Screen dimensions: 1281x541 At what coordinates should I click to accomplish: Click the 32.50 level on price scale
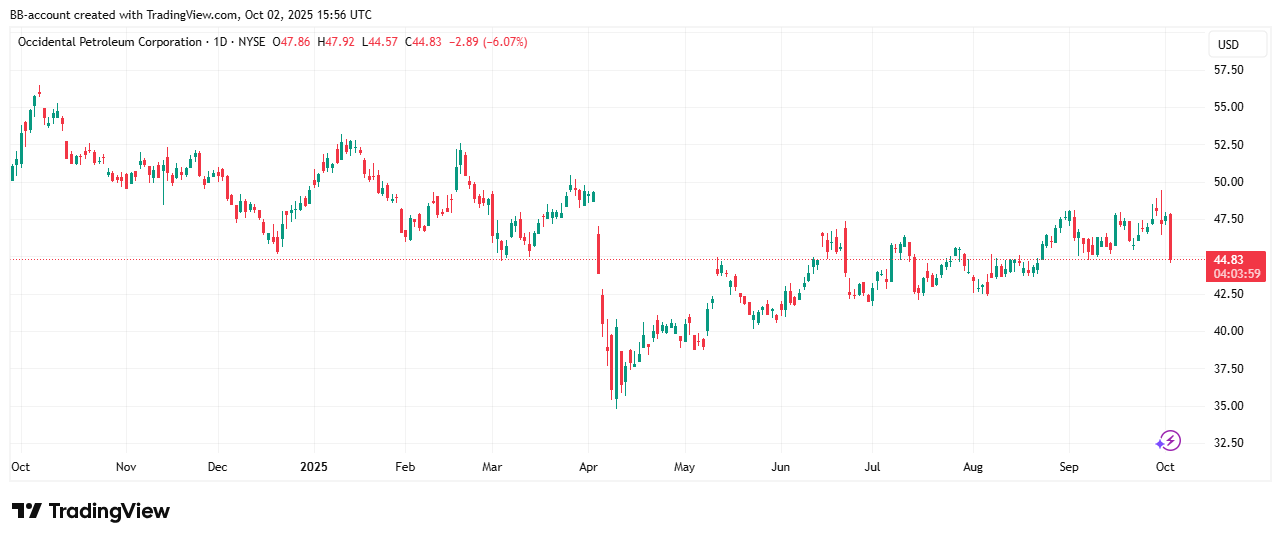(1228, 443)
